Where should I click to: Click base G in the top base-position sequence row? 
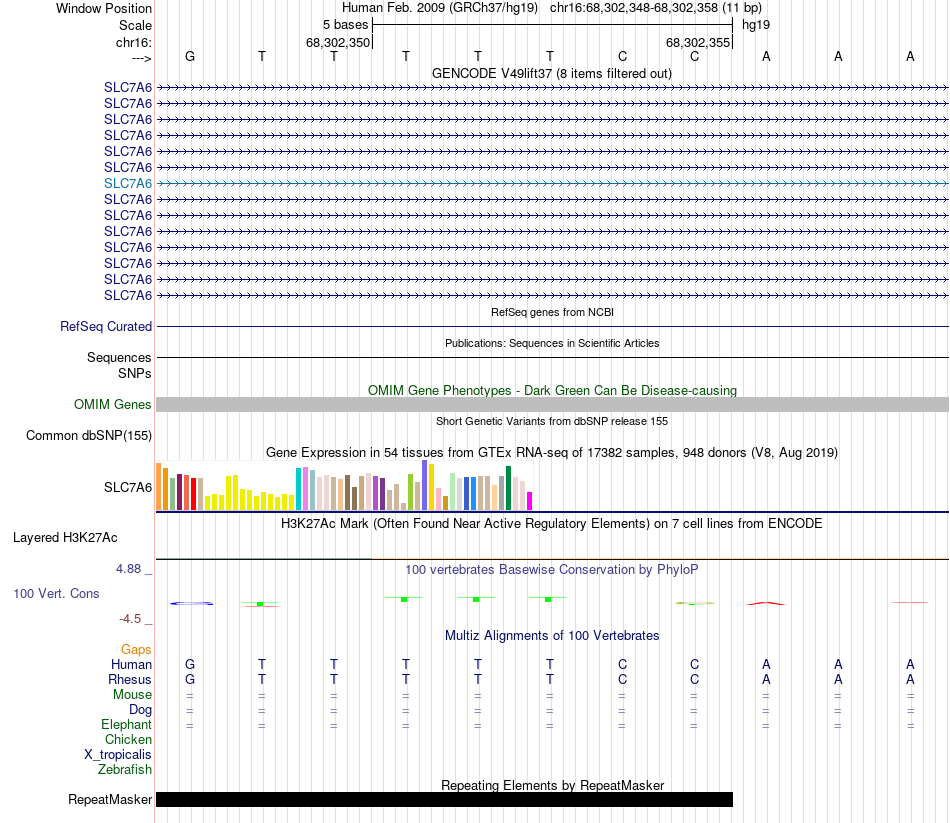pos(190,56)
